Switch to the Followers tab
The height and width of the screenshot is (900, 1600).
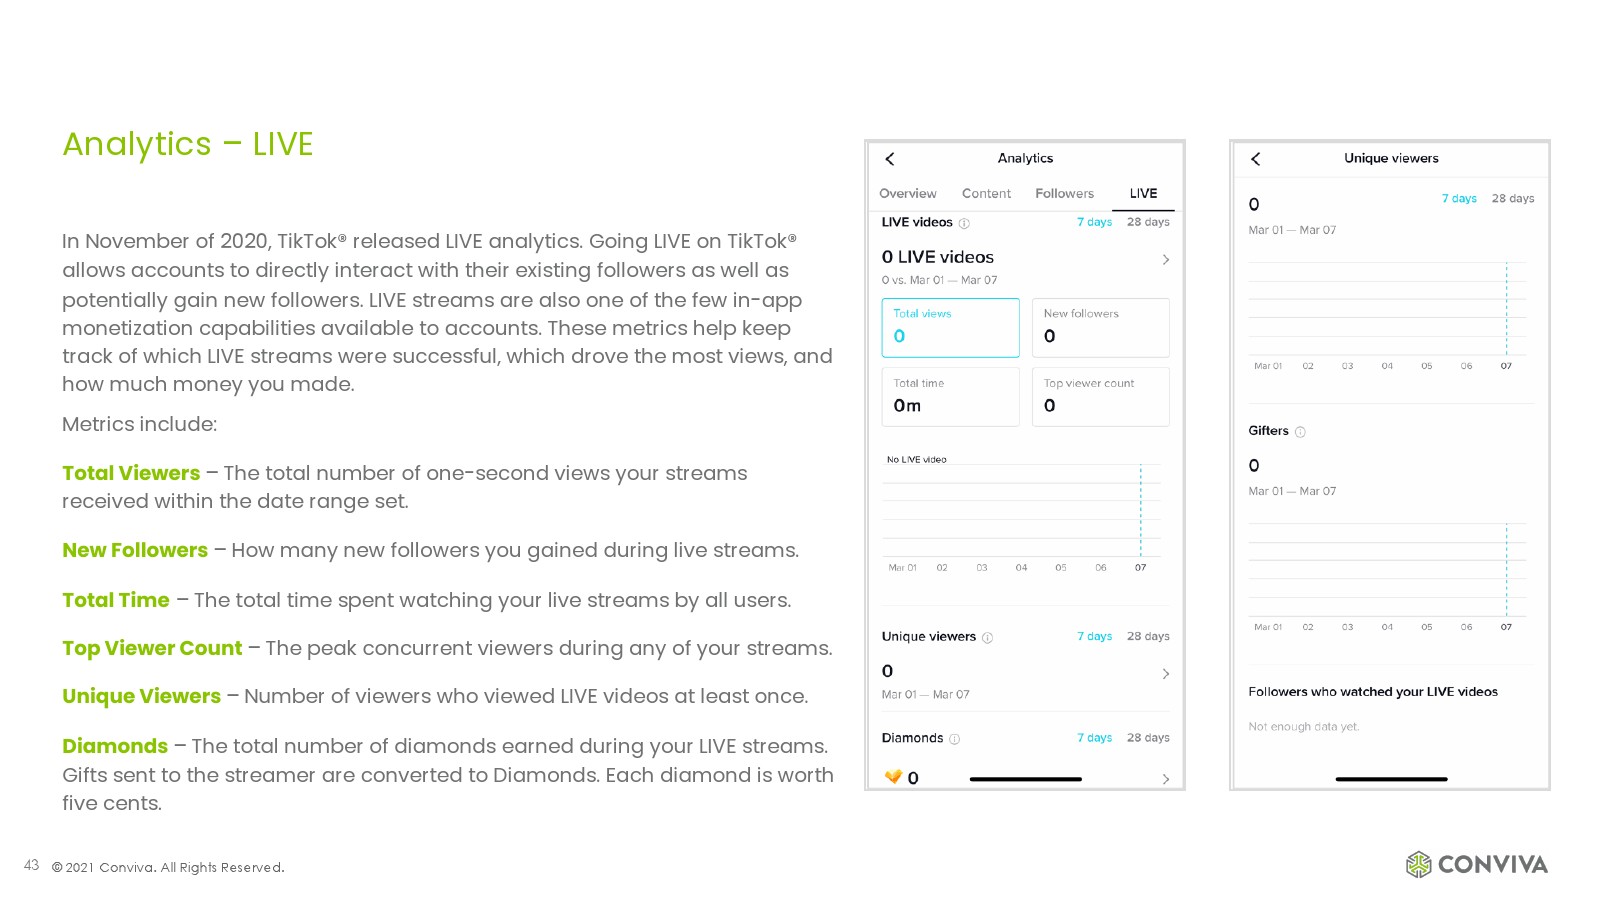1064,194
